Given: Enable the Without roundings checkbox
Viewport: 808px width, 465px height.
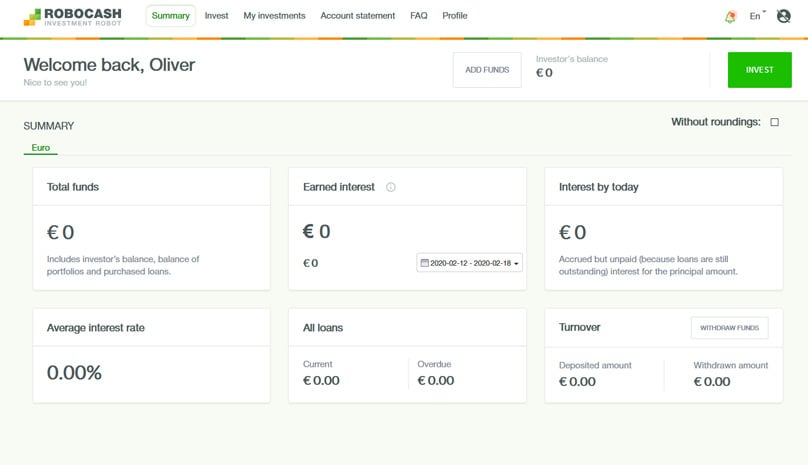Looking at the screenshot, I should point(775,122).
